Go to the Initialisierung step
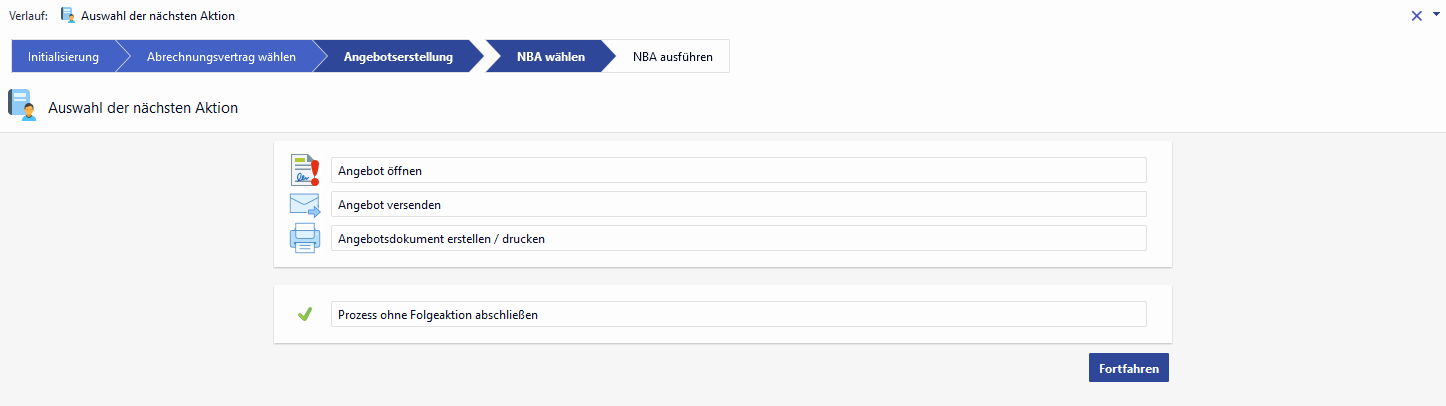The image size is (1446, 406). [x=63, y=57]
